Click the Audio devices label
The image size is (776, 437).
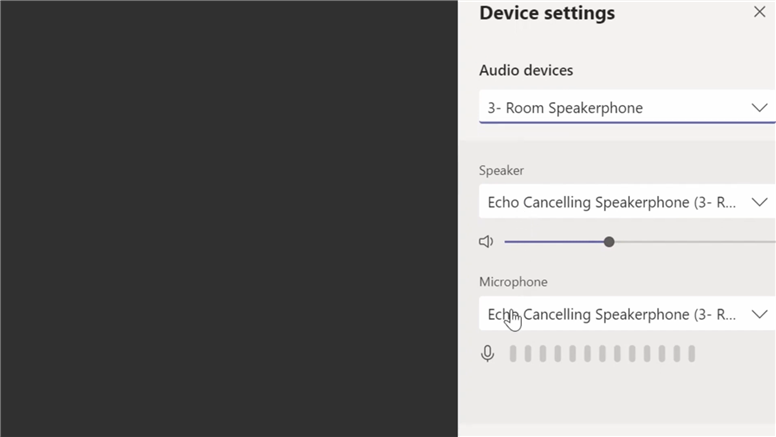(526, 71)
